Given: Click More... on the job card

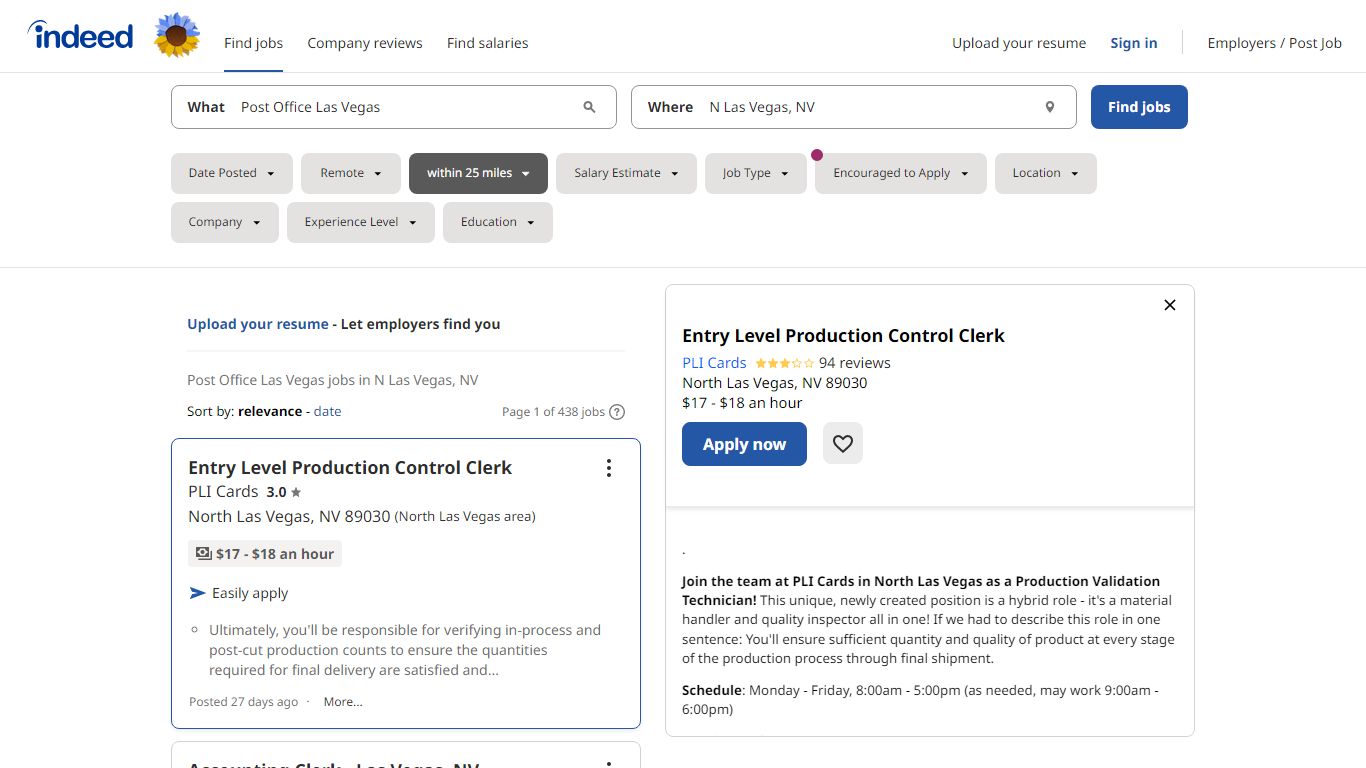Looking at the screenshot, I should (x=343, y=702).
